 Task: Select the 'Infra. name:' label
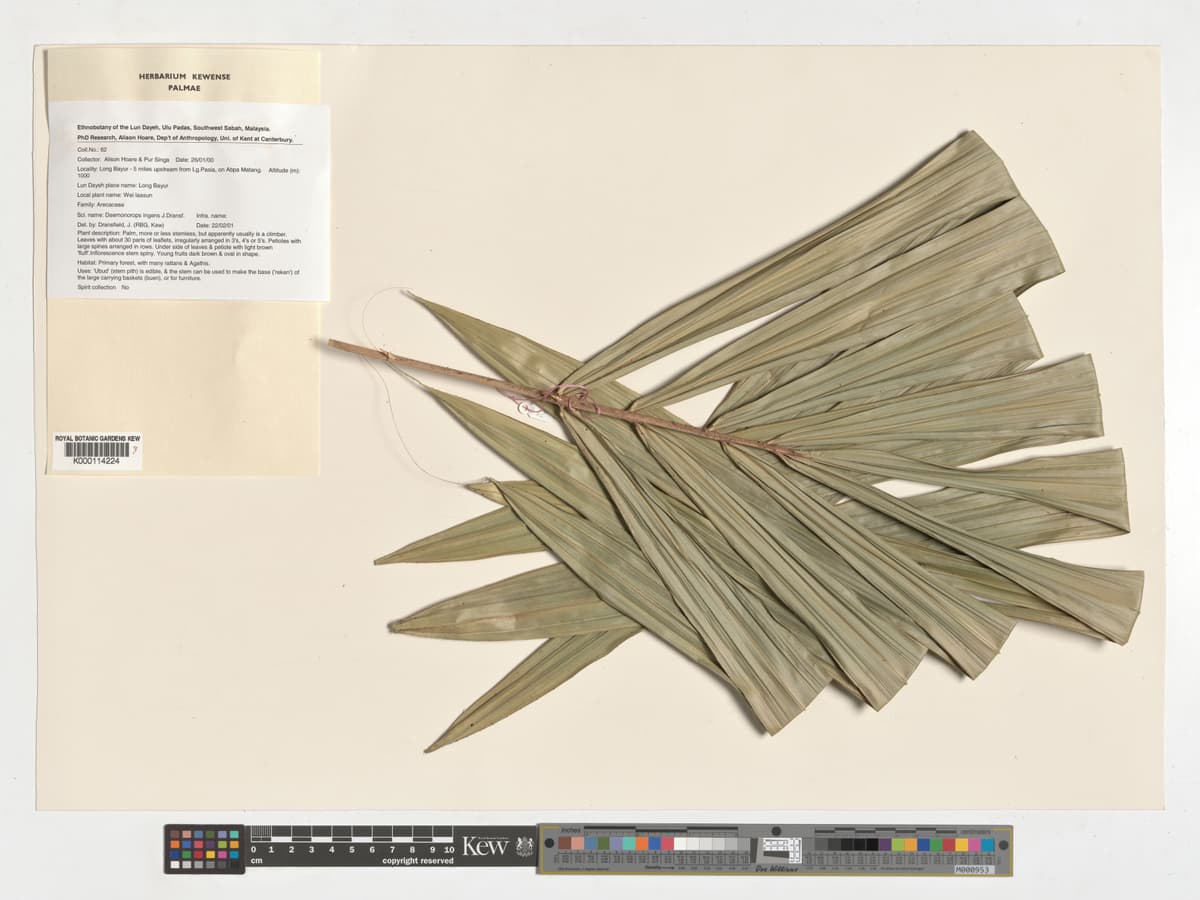tap(211, 216)
